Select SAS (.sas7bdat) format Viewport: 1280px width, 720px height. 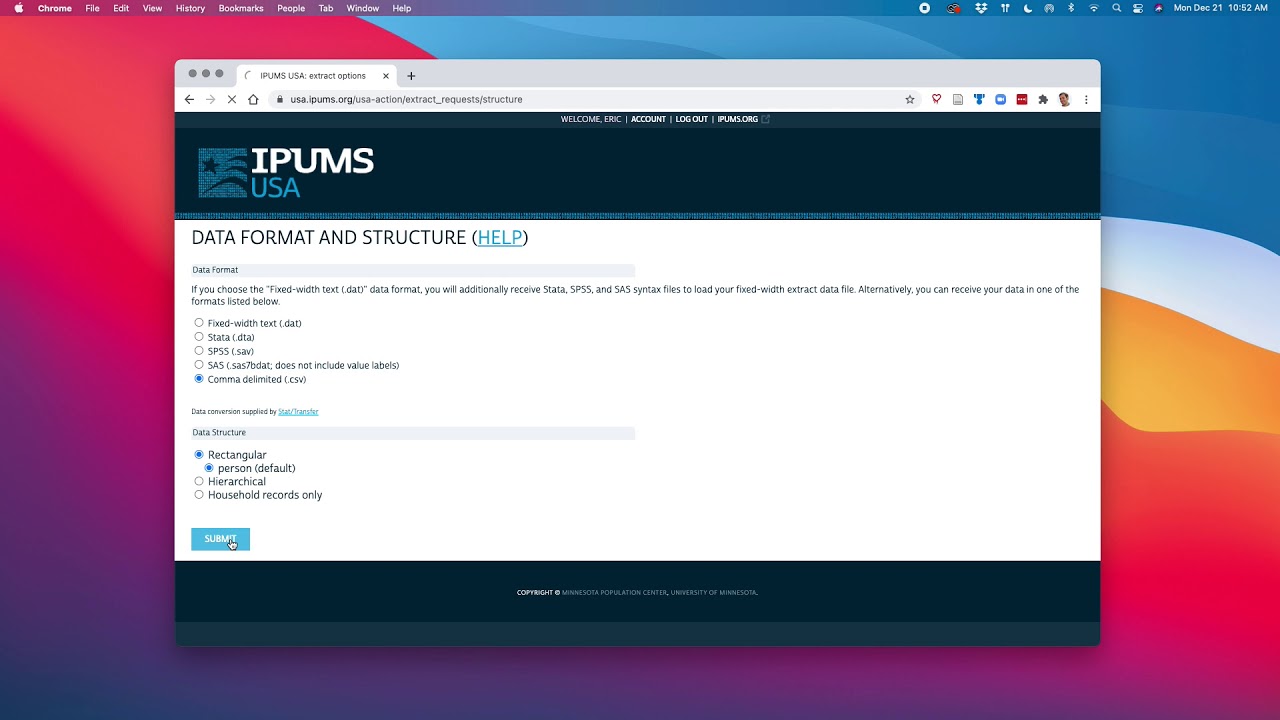tap(199, 365)
